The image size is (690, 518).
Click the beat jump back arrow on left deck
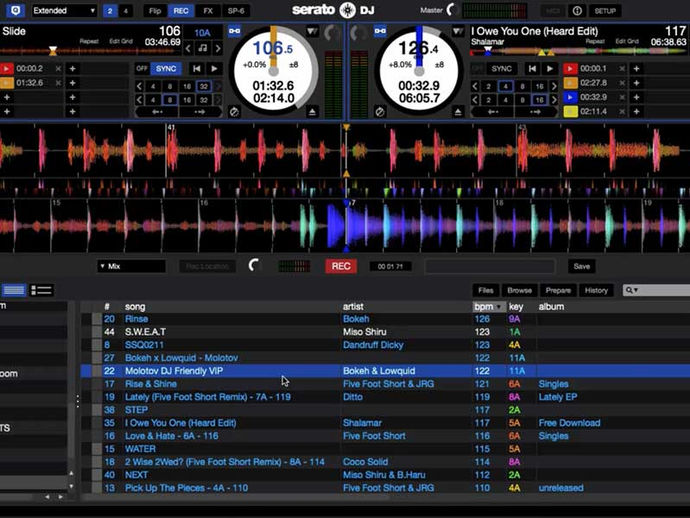pos(157,112)
